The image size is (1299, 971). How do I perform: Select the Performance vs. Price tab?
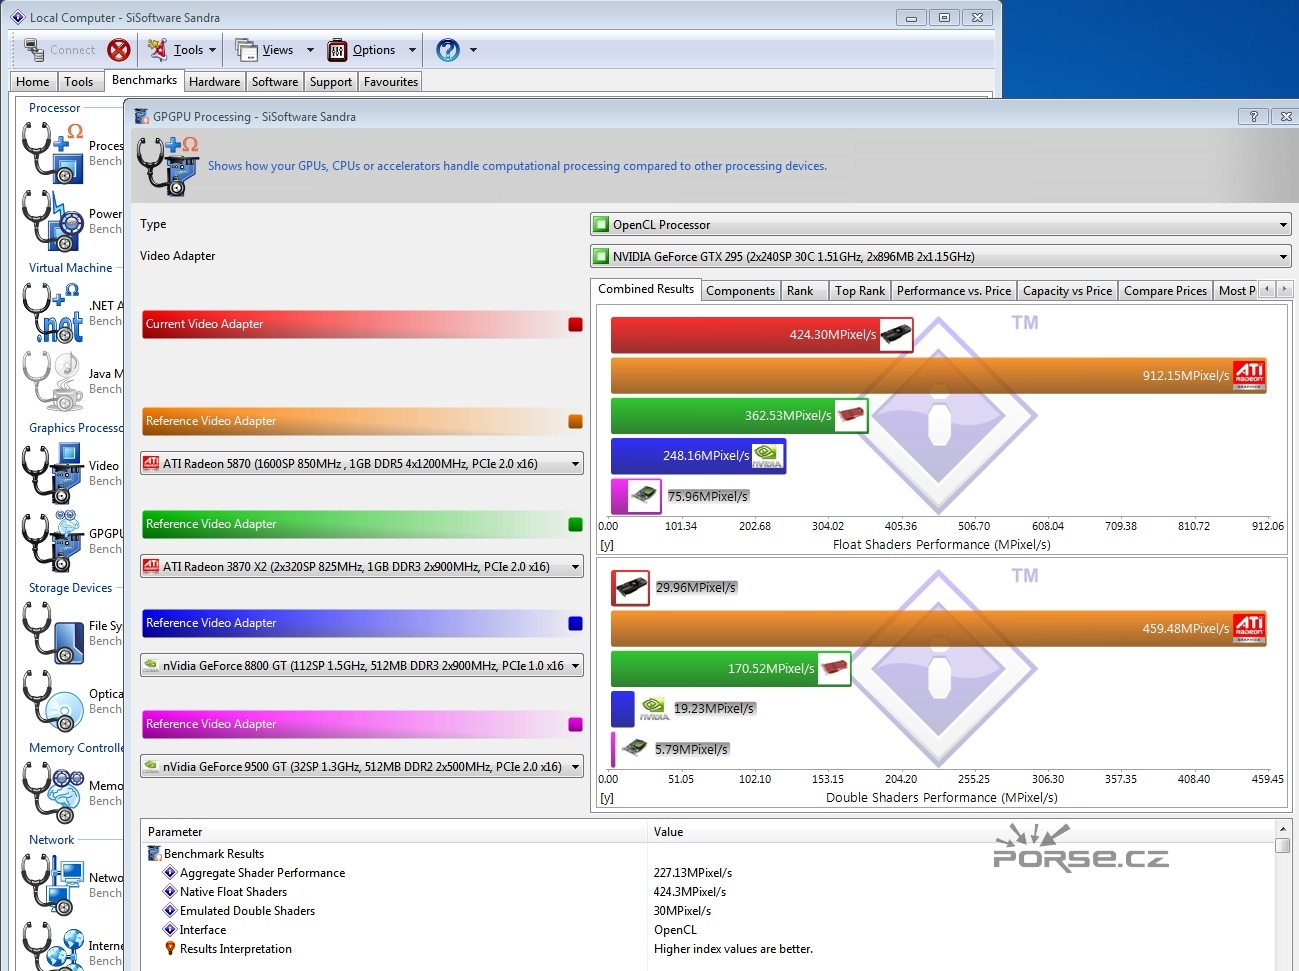pos(954,291)
